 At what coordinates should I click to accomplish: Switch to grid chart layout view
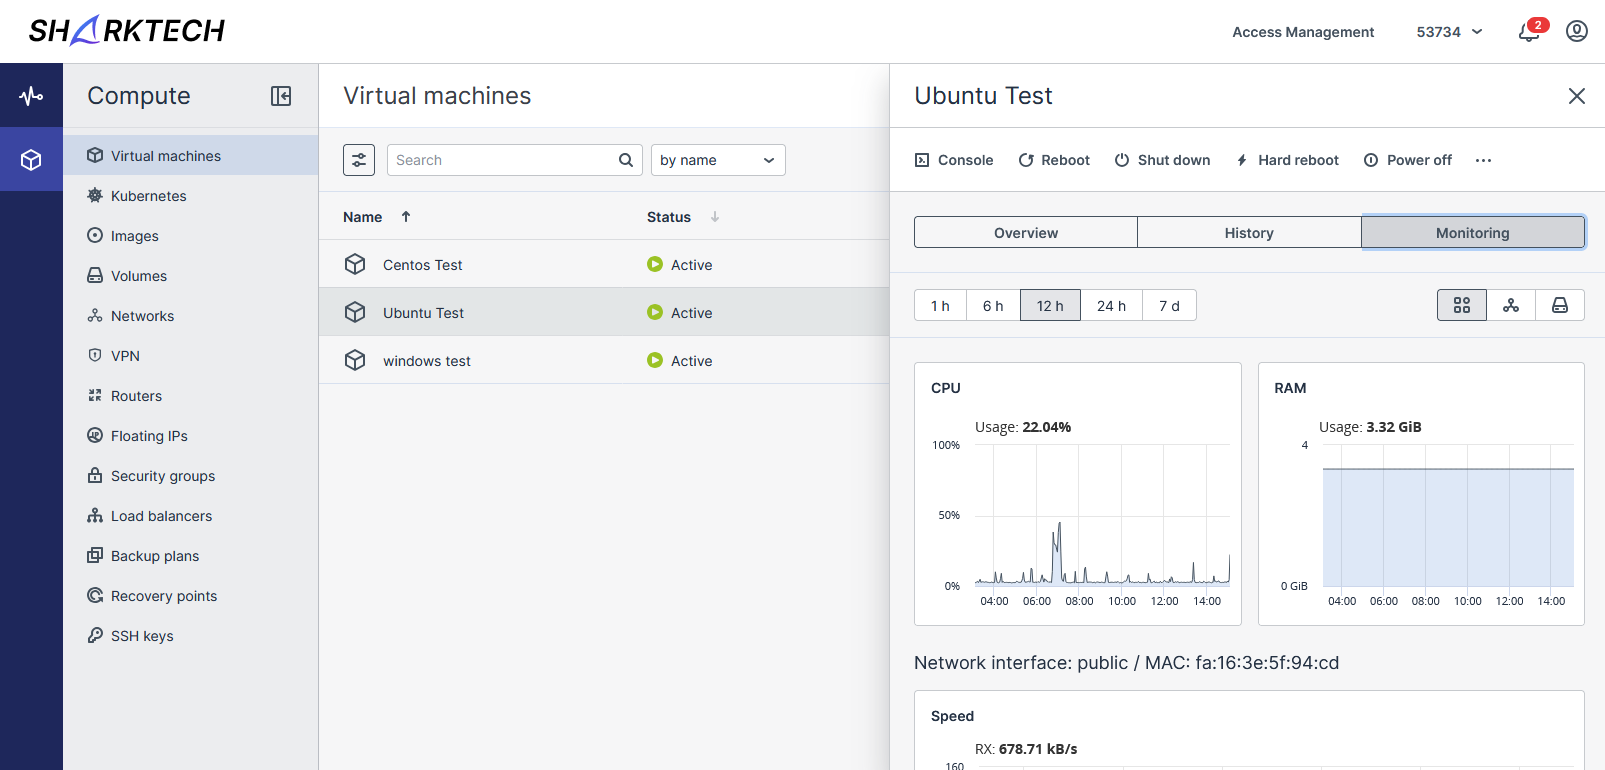coord(1461,305)
